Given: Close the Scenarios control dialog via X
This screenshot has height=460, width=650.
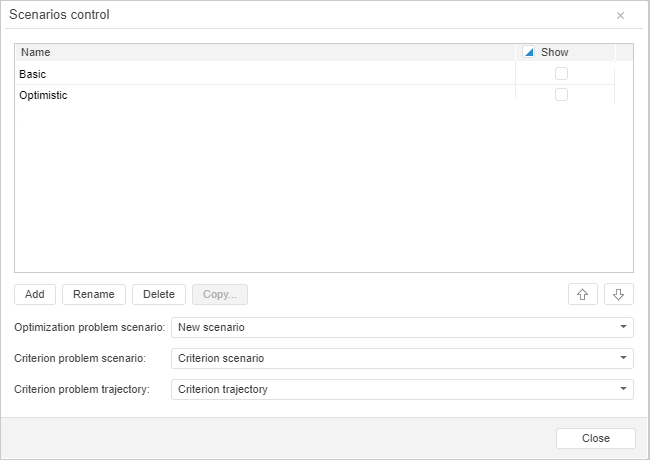Looking at the screenshot, I should coord(620,15).
